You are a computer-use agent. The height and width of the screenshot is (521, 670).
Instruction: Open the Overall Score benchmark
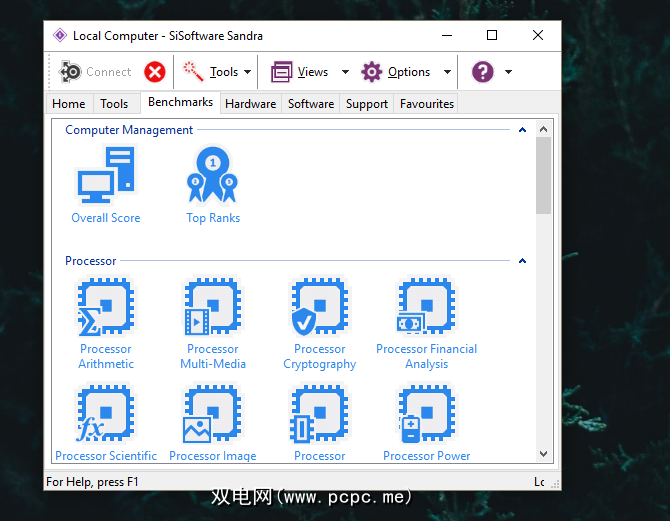coord(106,185)
